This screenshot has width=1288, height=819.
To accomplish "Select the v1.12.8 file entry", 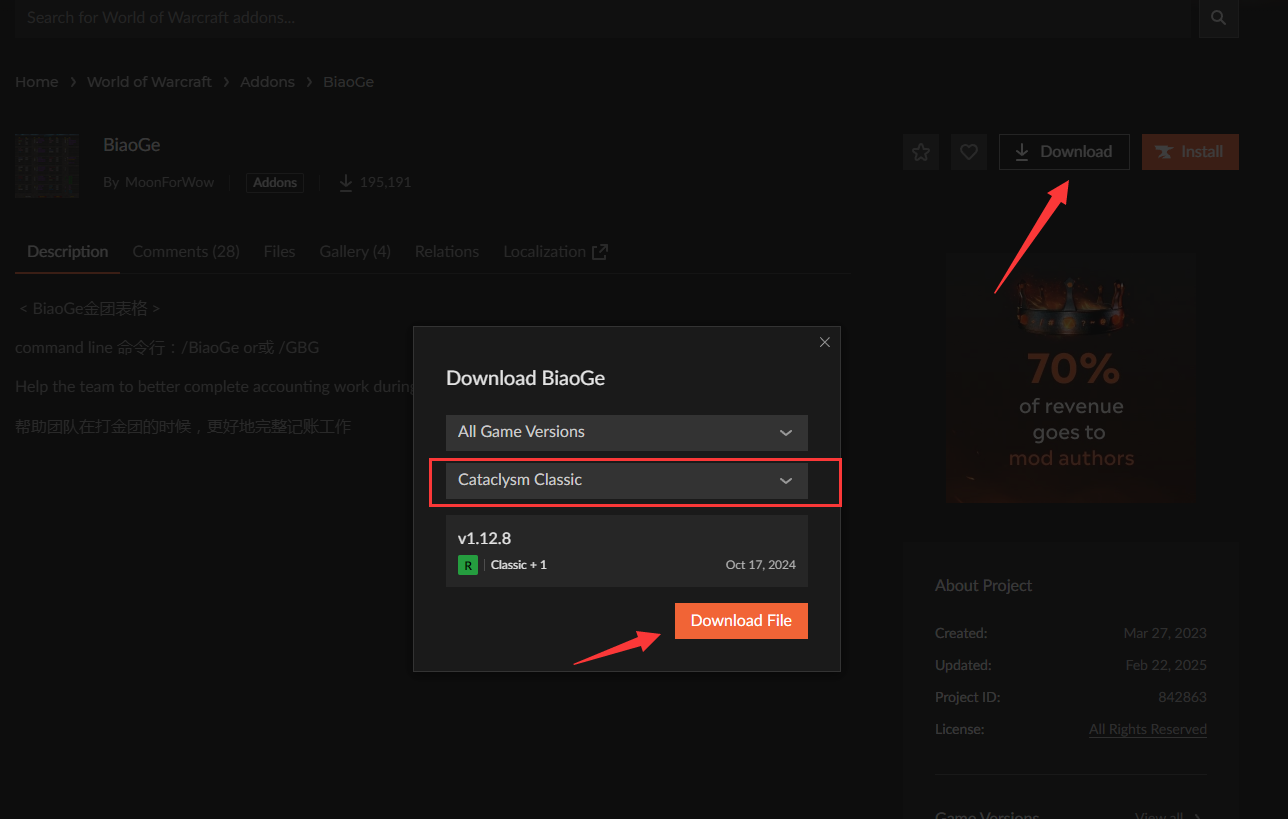I will [x=627, y=551].
